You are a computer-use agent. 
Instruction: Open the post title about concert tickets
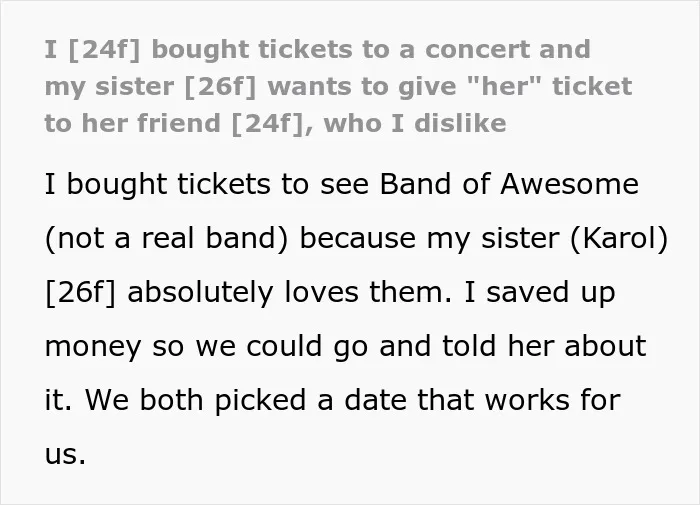tap(338, 86)
